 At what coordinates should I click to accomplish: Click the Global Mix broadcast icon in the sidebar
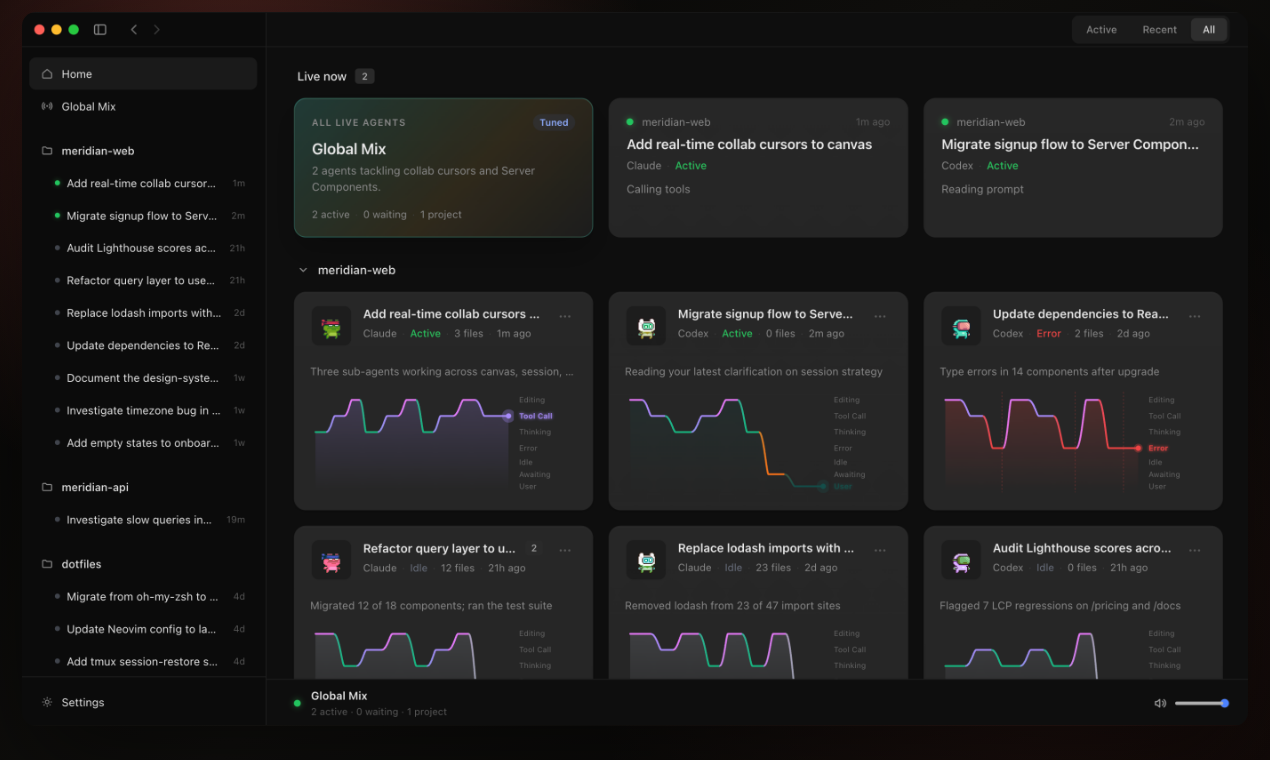click(x=47, y=106)
